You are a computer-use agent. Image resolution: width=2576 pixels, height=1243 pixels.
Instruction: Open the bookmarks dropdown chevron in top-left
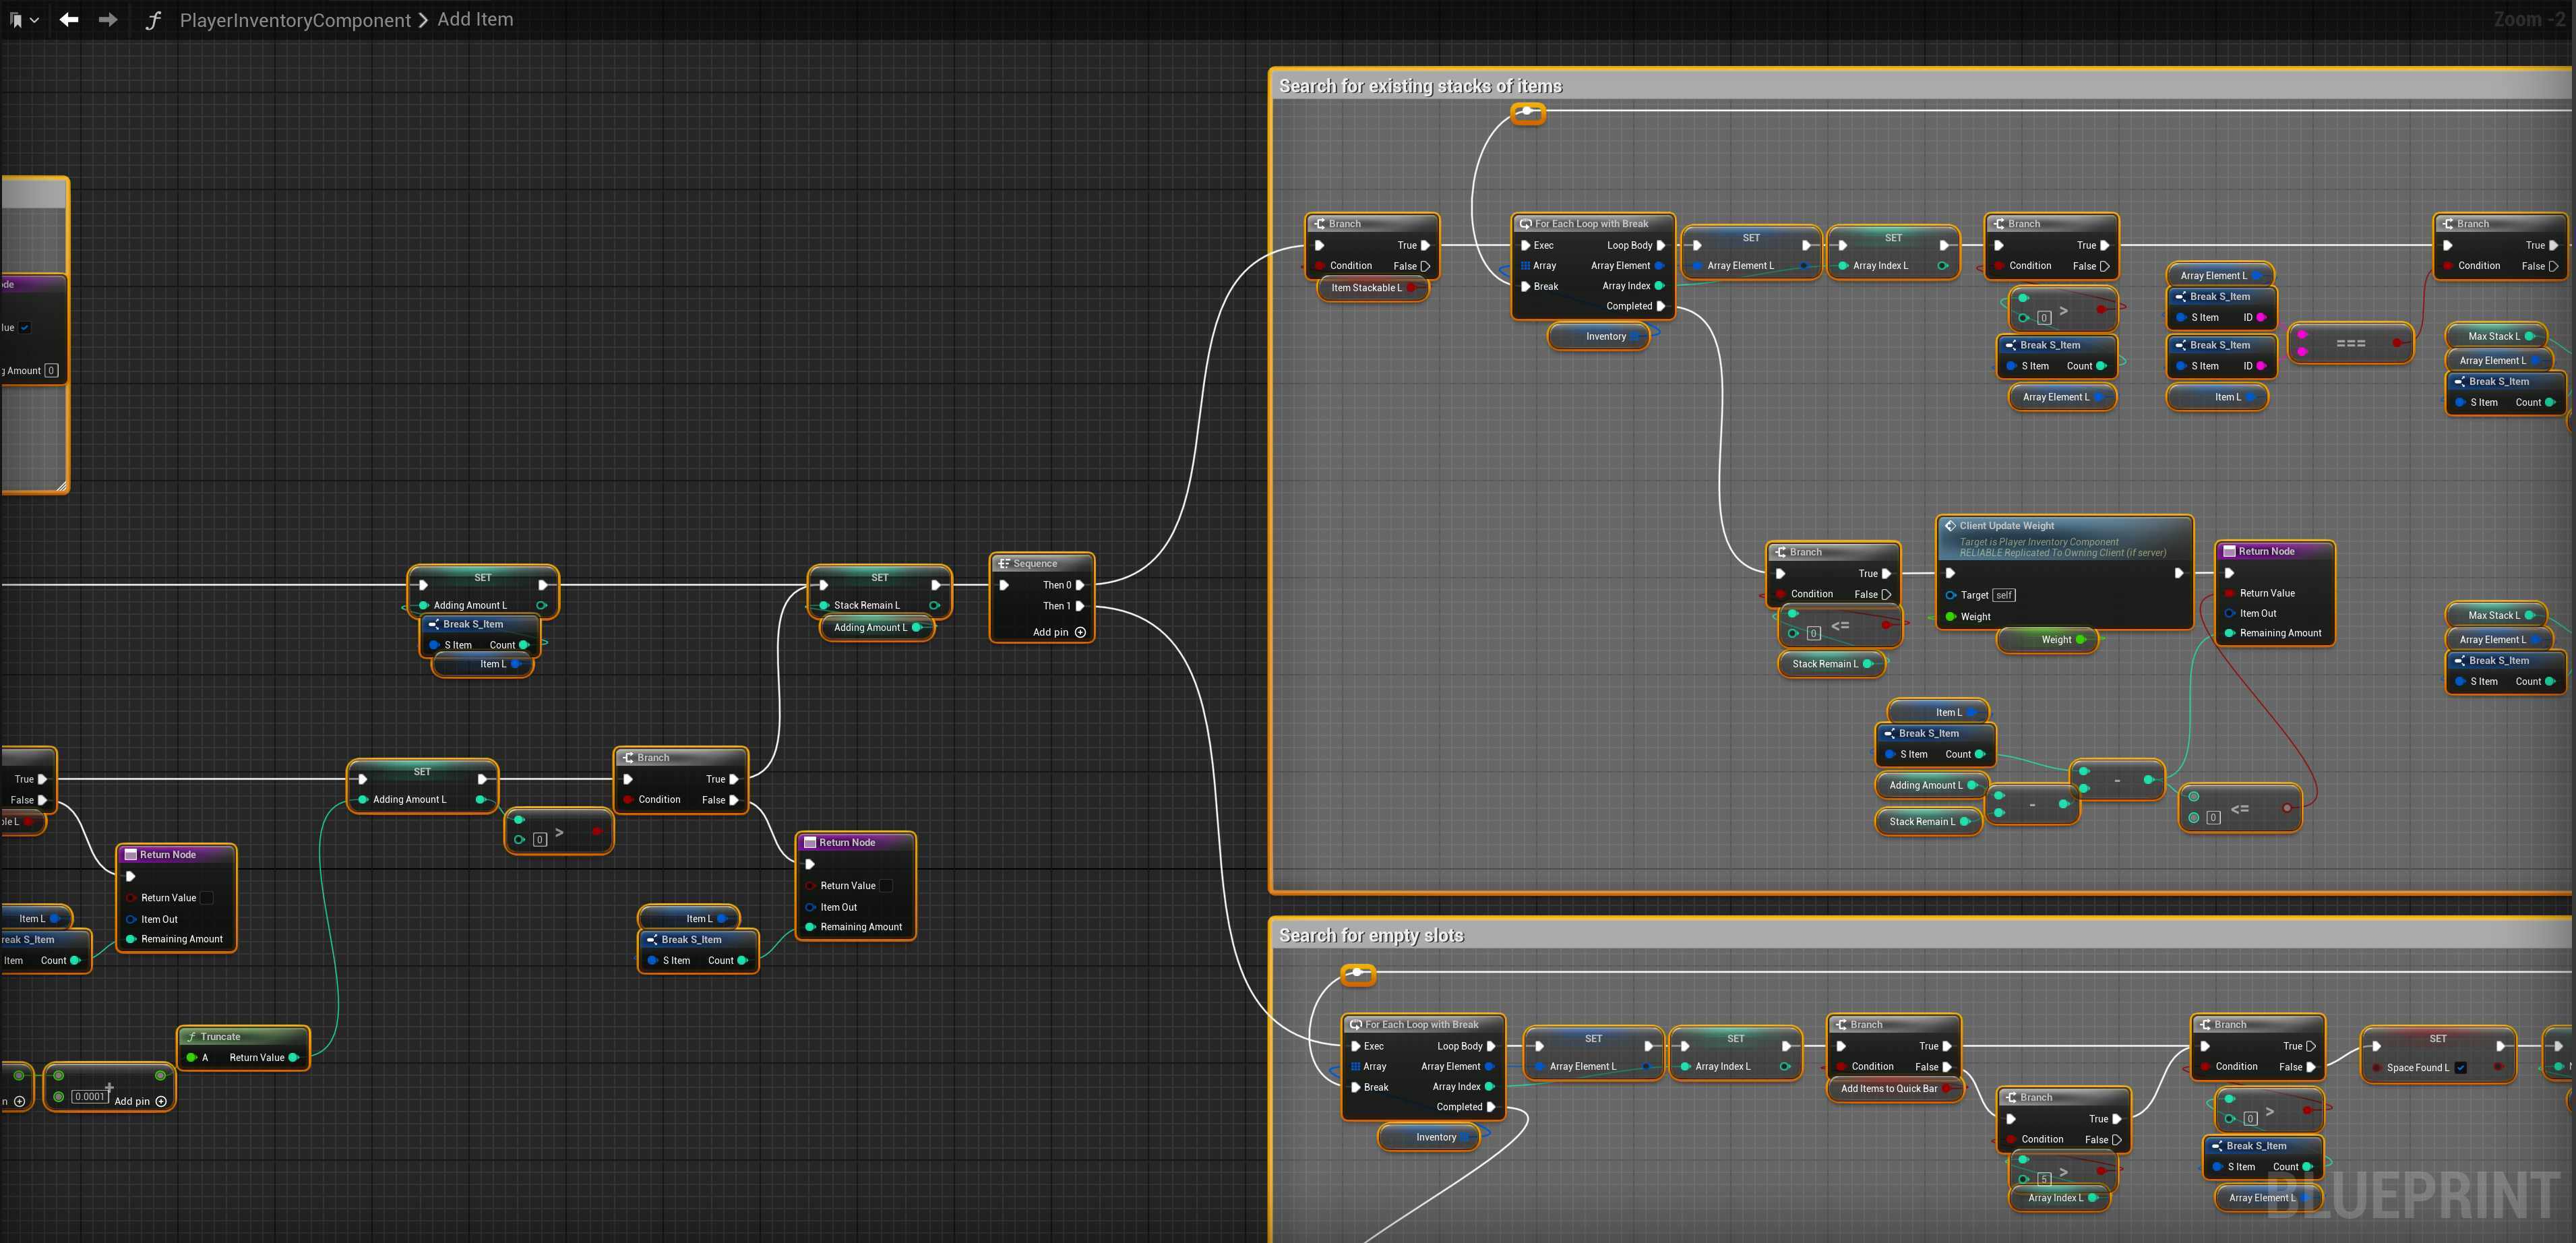pos(34,20)
